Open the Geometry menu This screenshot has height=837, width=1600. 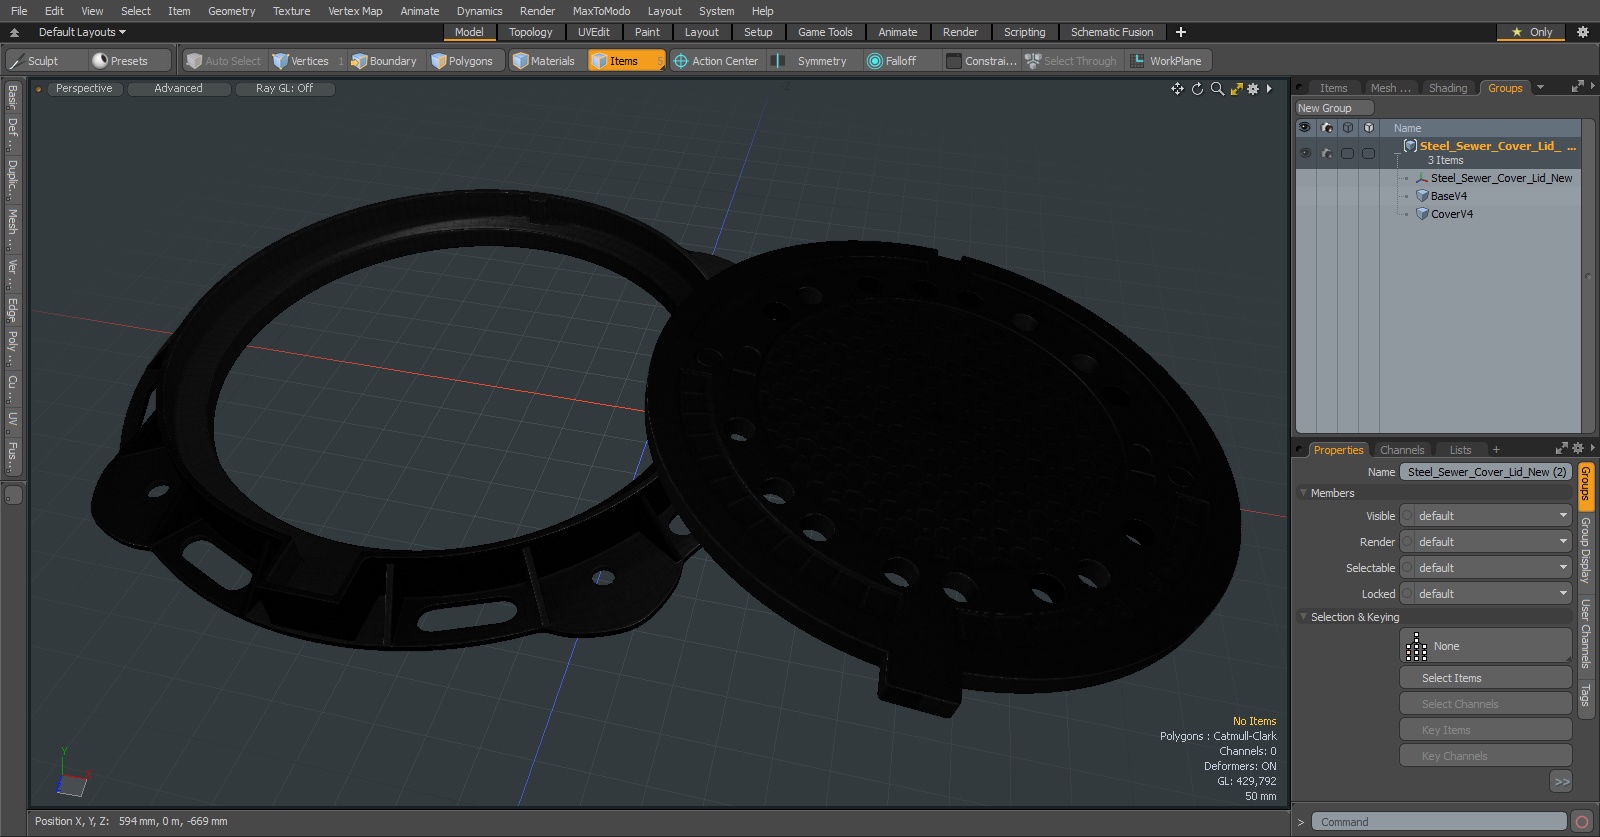pos(231,11)
